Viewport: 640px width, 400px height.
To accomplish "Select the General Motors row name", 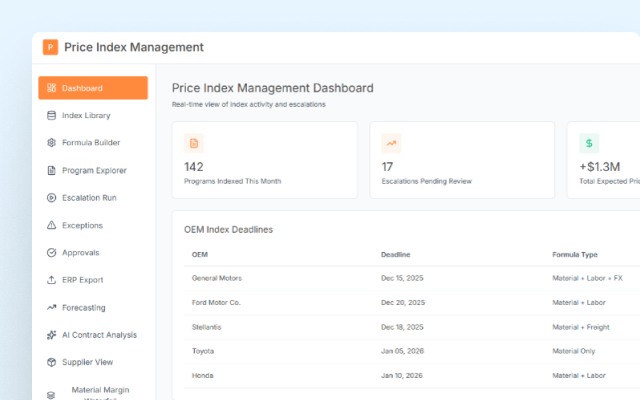I will 217,278.
